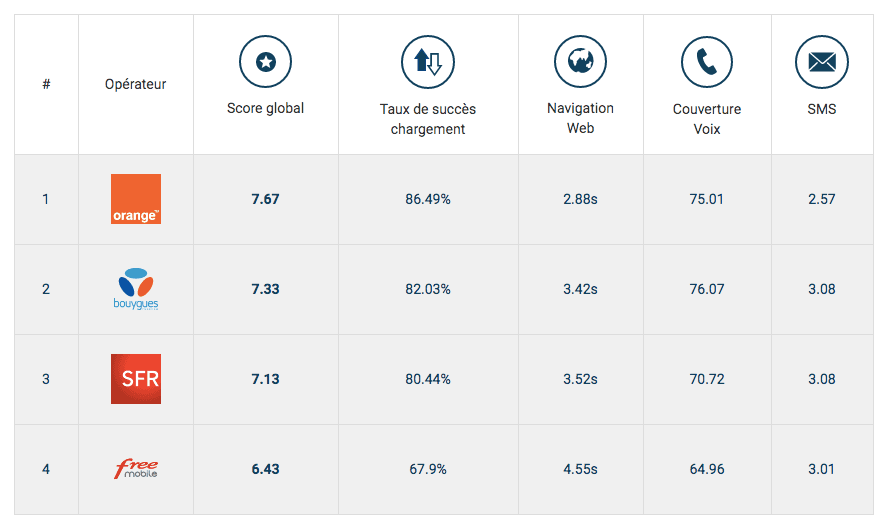
Task: Click the SMS column text label
Action: pos(821,108)
